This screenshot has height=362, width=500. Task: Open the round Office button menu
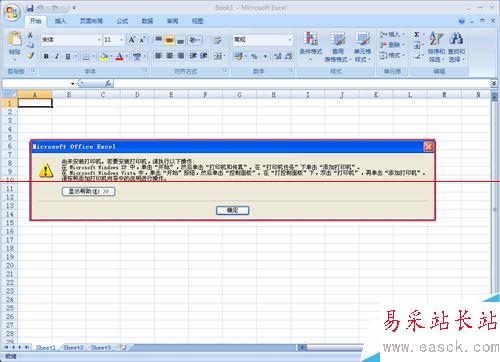[x=12, y=13]
